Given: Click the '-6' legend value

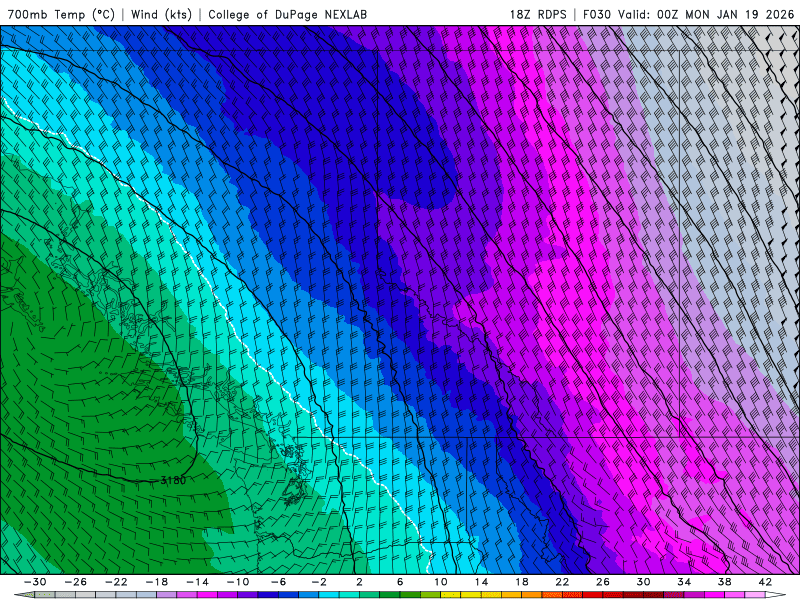Looking at the screenshot, I should (x=279, y=582).
